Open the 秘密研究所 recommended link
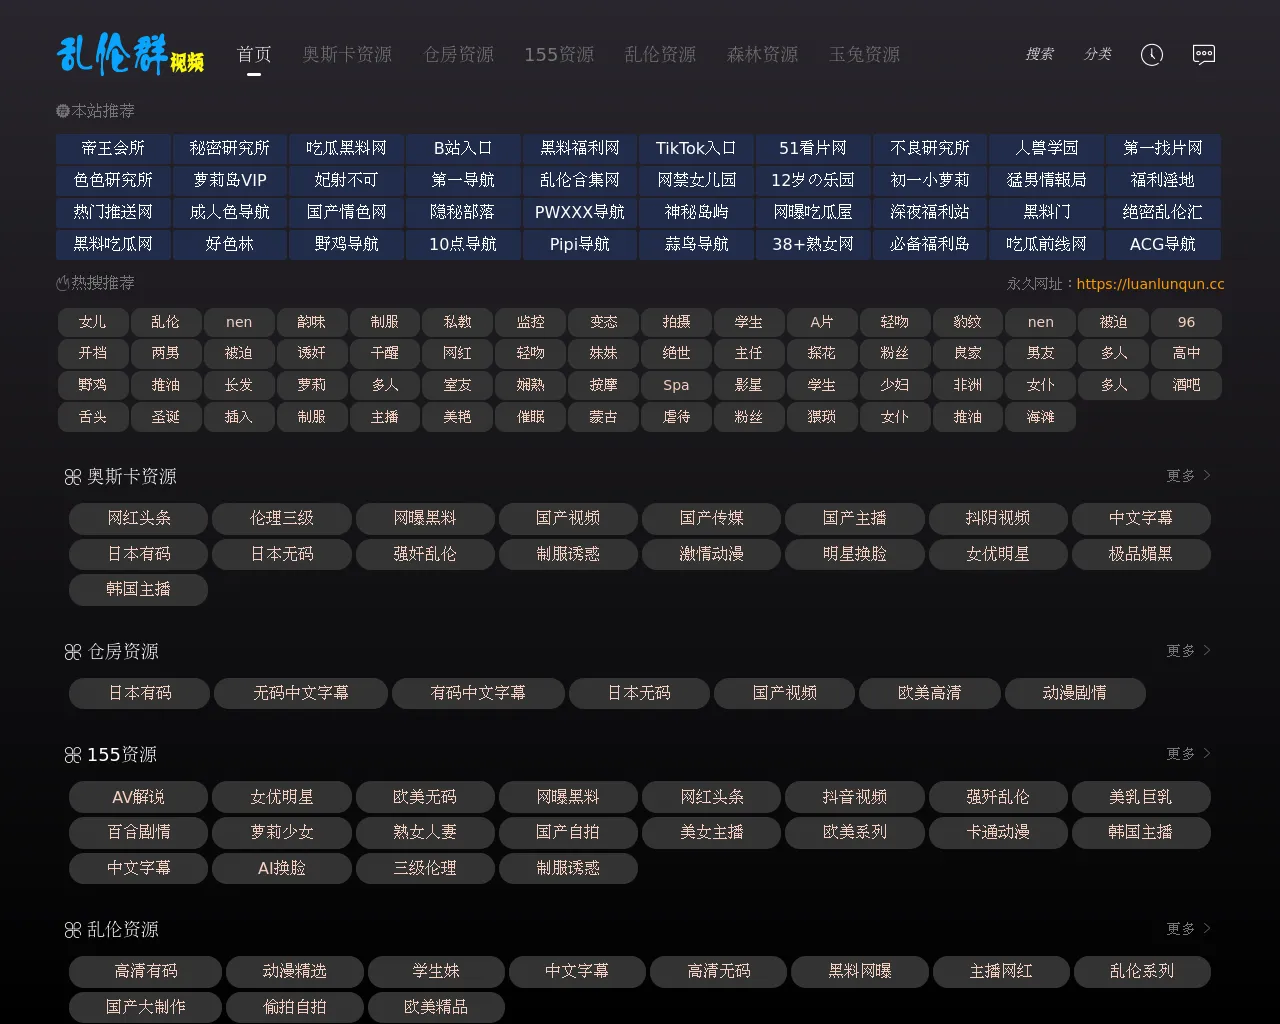The height and width of the screenshot is (1024, 1280). [x=230, y=148]
